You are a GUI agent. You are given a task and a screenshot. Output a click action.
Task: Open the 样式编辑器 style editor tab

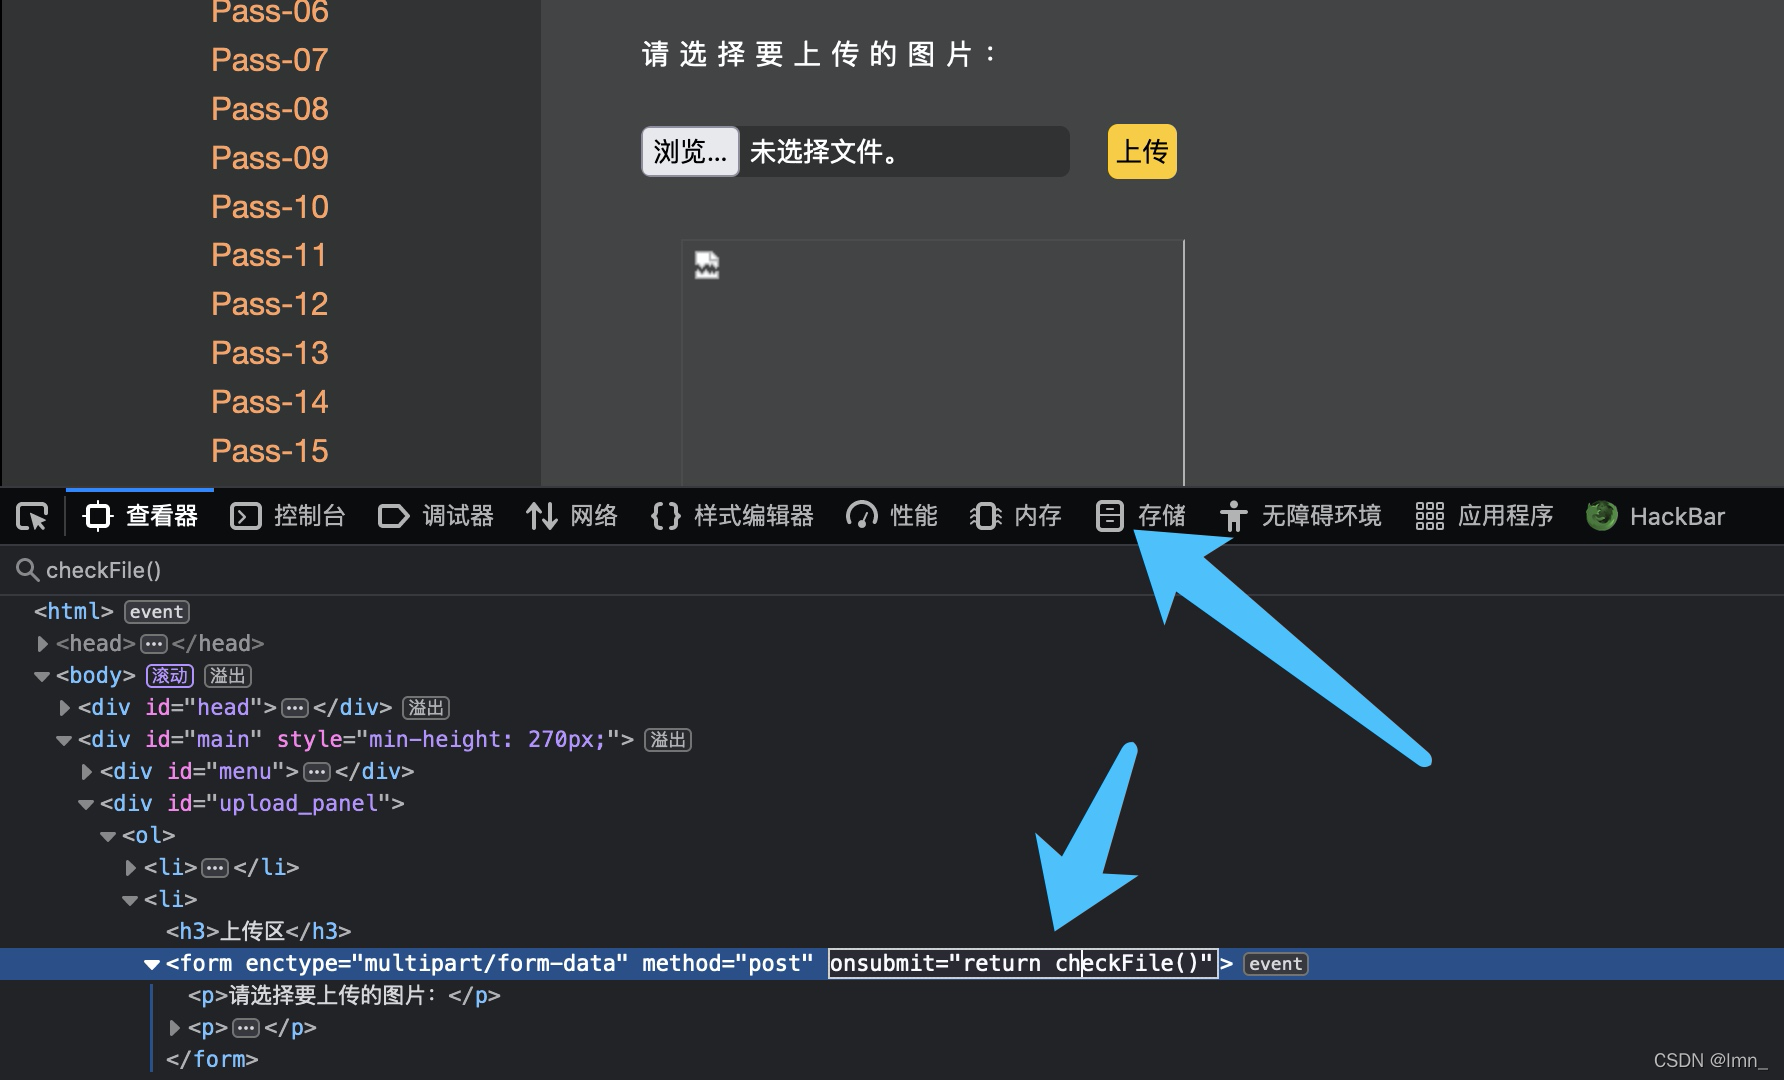pyautogui.click(x=732, y=516)
